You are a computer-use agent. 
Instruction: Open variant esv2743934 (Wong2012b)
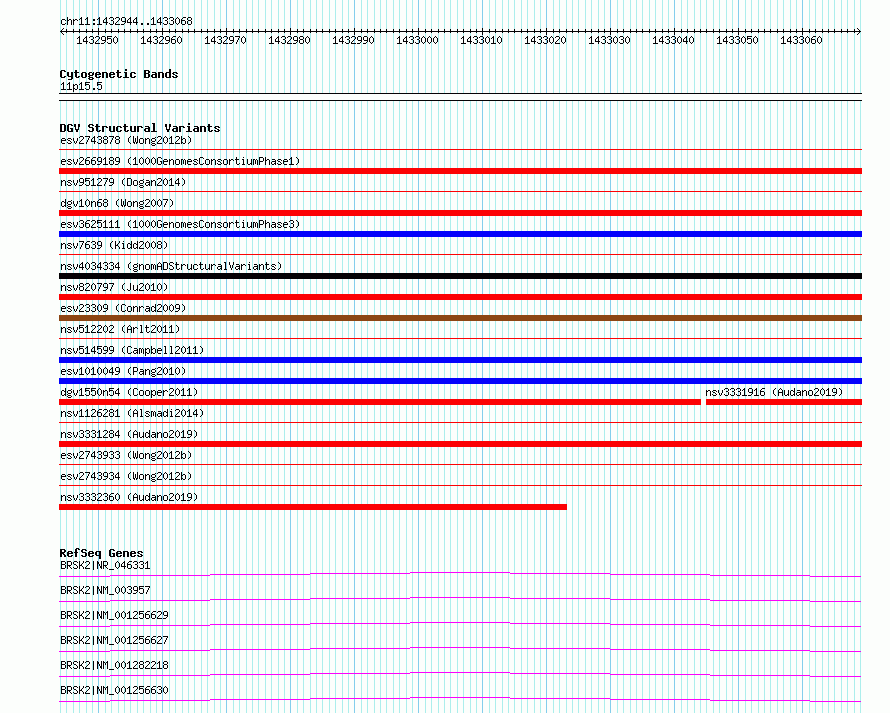126,476
